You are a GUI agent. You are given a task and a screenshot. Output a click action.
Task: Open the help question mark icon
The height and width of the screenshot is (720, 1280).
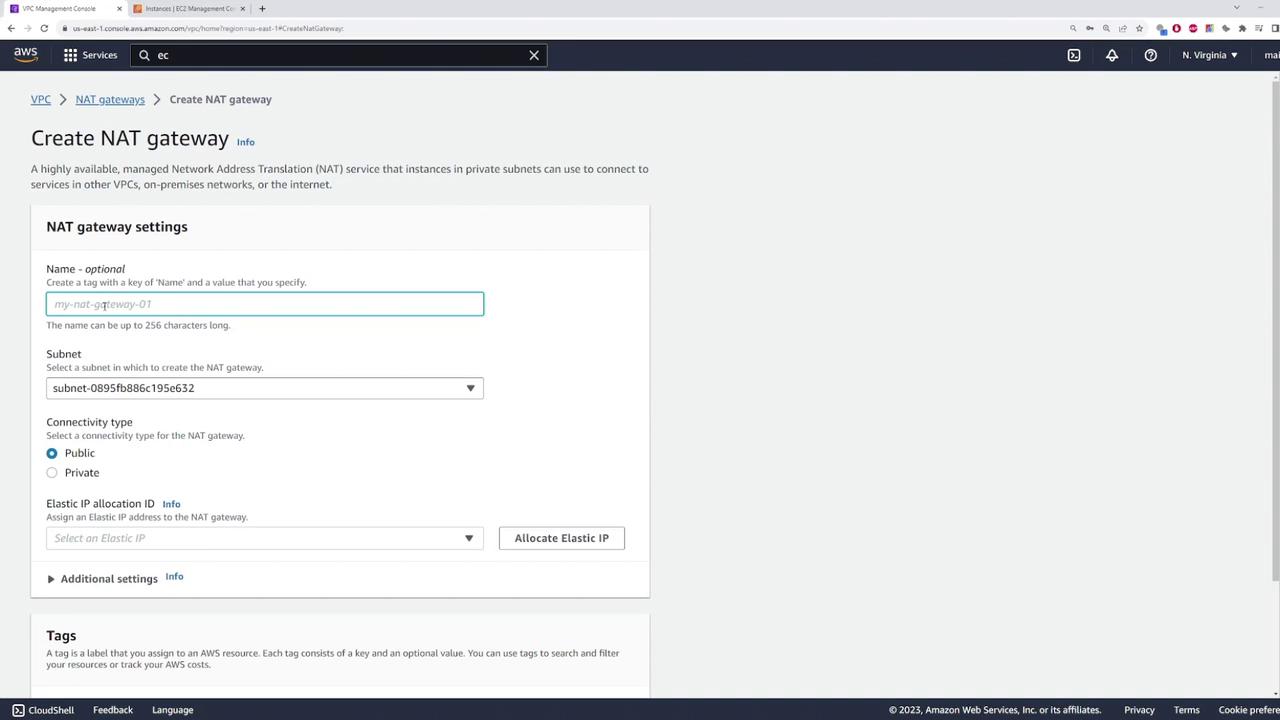(1151, 55)
